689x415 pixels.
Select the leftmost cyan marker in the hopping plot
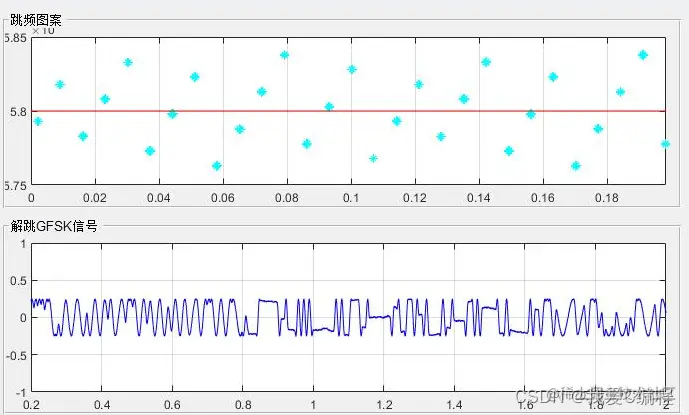pyautogui.click(x=38, y=121)
